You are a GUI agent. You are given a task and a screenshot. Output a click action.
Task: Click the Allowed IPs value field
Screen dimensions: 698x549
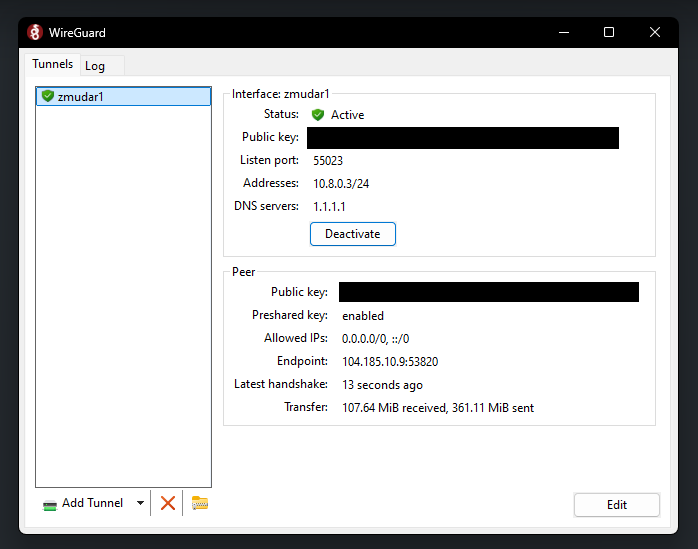pyautogui.click(x=375, y=339)
